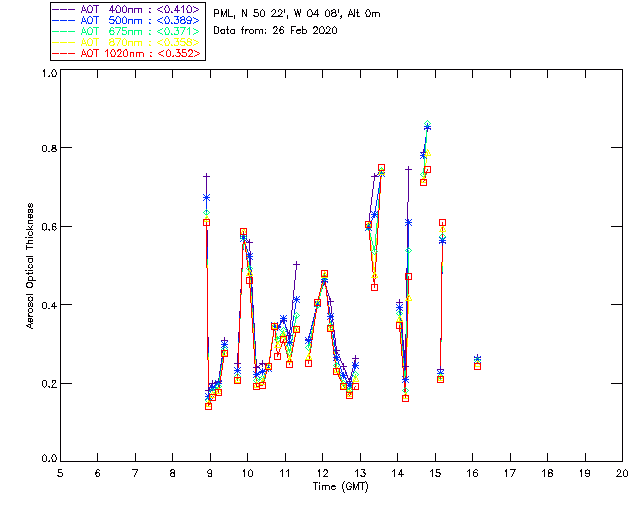
Task: Click the AOT 675nm legend entry
Action: 126,31
